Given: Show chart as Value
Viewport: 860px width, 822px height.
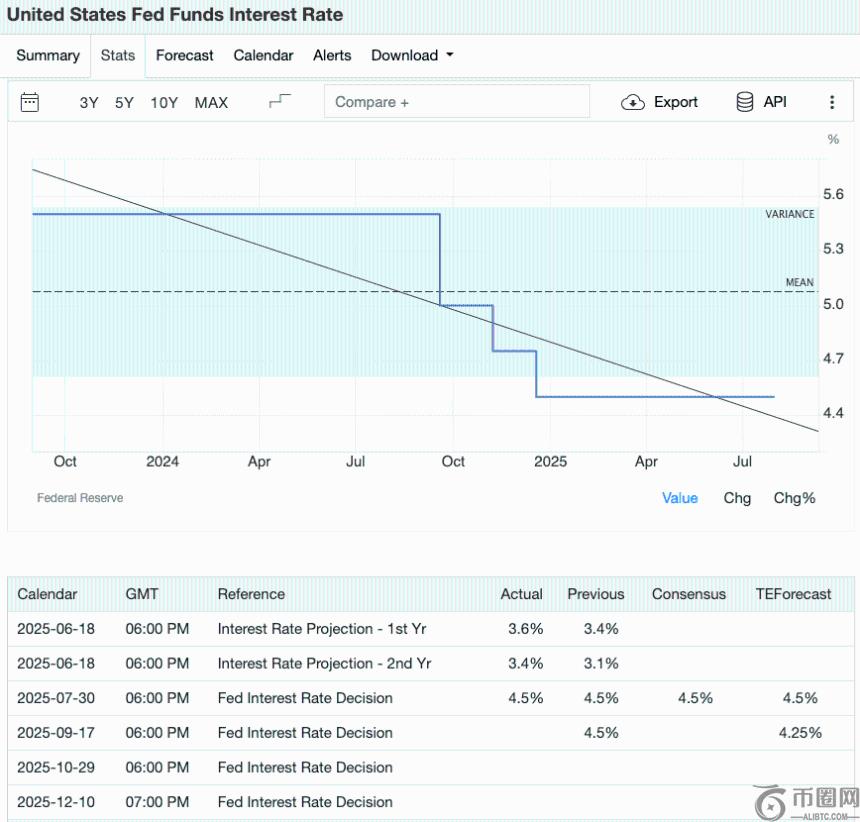Looking at the screenshot, I should tap(680, 498).
